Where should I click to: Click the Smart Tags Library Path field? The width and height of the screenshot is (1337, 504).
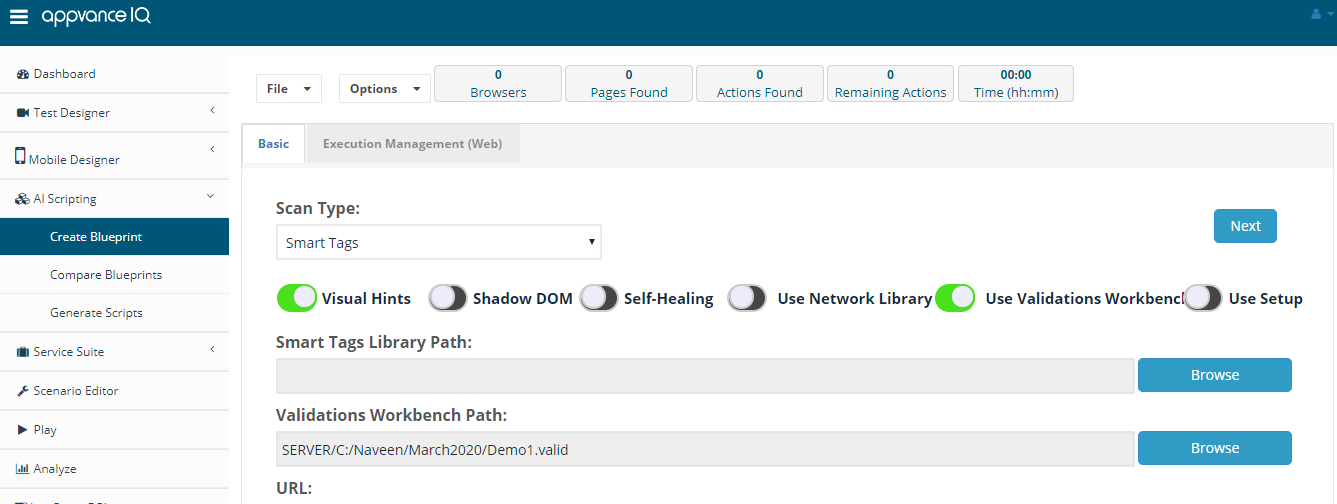pos(705,376)
